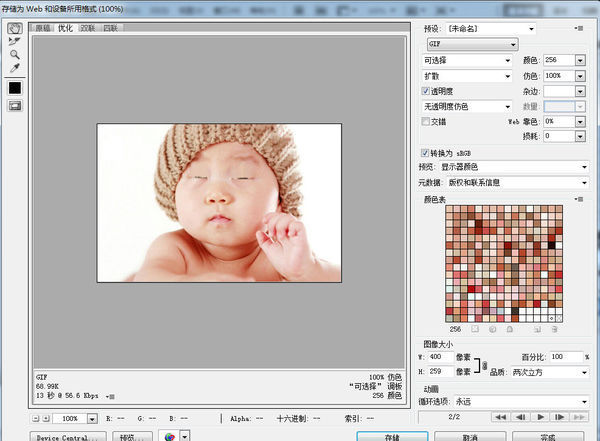Play the animation preview
Viewport: 600px width, 441px height.
541,416
